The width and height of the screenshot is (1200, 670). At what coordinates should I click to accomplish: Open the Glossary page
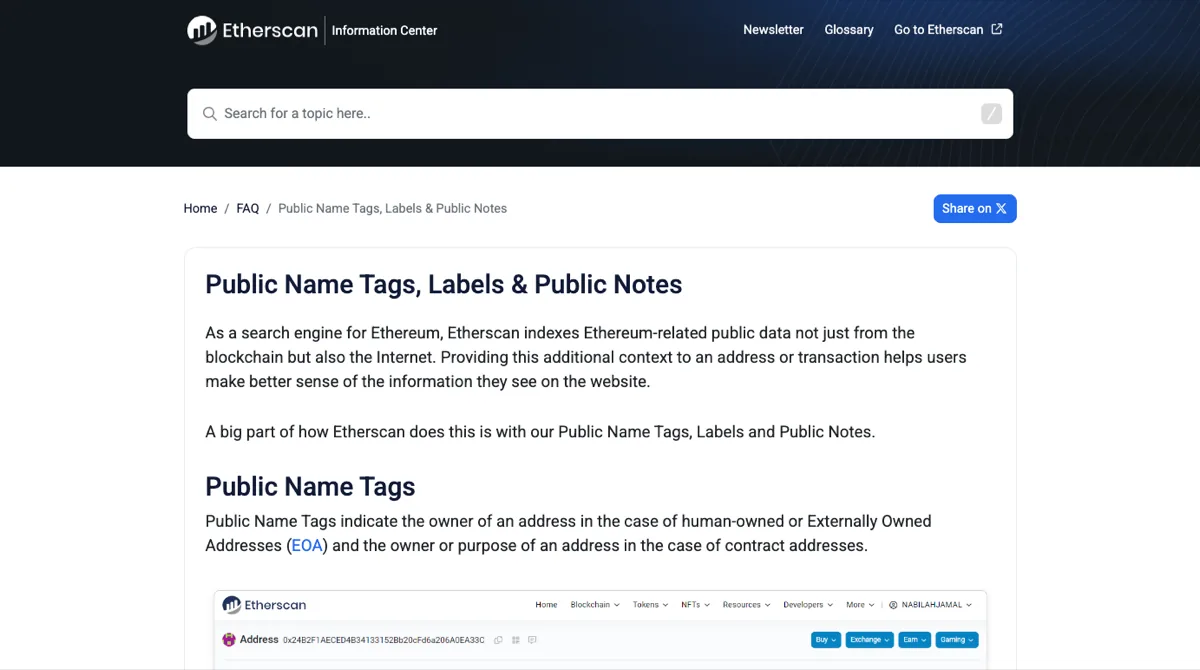[849, 30]
